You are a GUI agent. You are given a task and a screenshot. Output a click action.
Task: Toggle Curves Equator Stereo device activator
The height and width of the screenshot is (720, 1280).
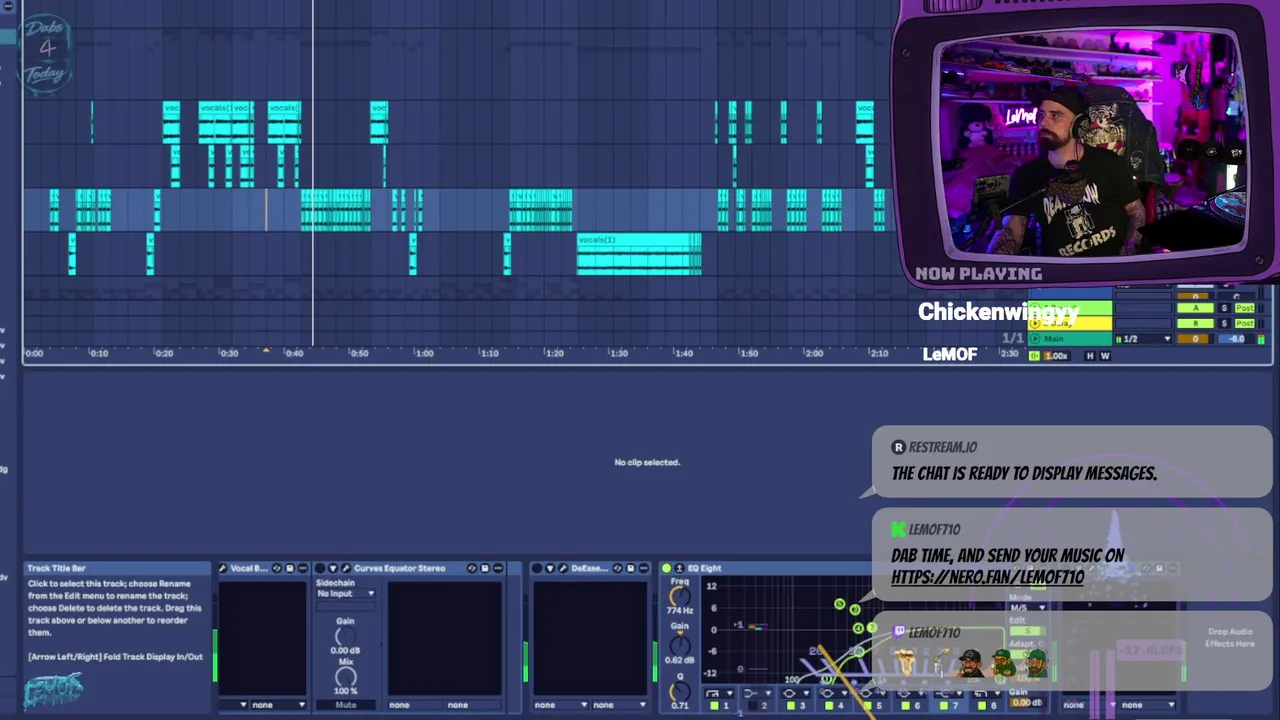(x=322, y=568)
